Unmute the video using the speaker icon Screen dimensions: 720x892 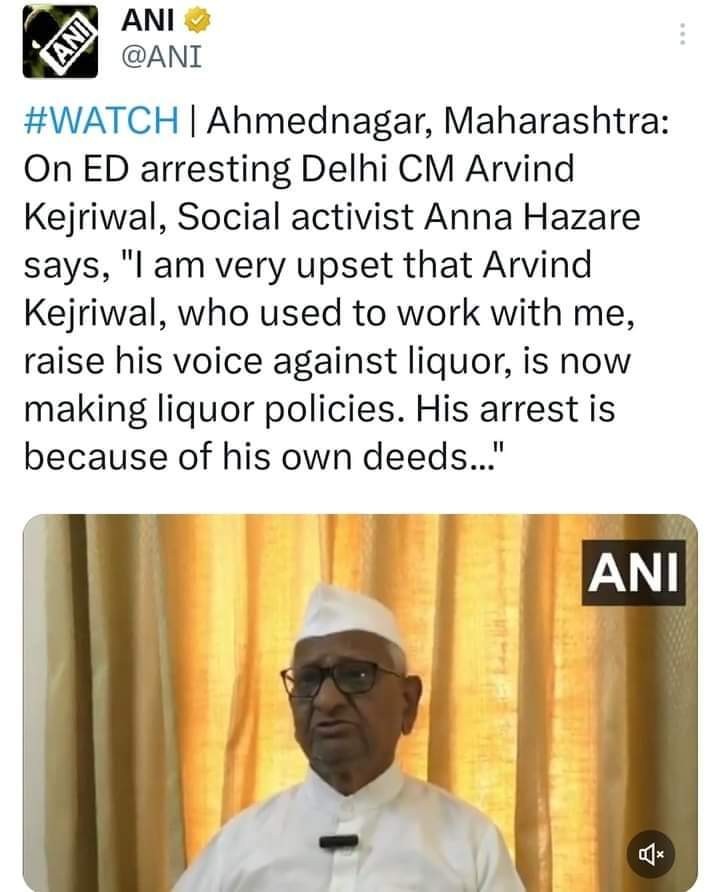651,854
